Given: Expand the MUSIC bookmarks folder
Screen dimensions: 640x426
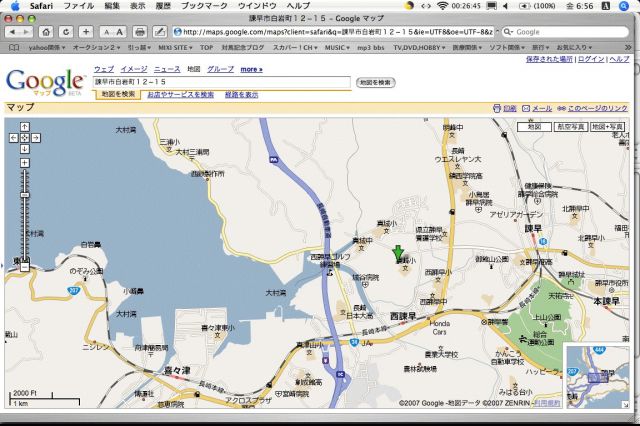Looking at the screenshot, I should click(x=338, y=47).
